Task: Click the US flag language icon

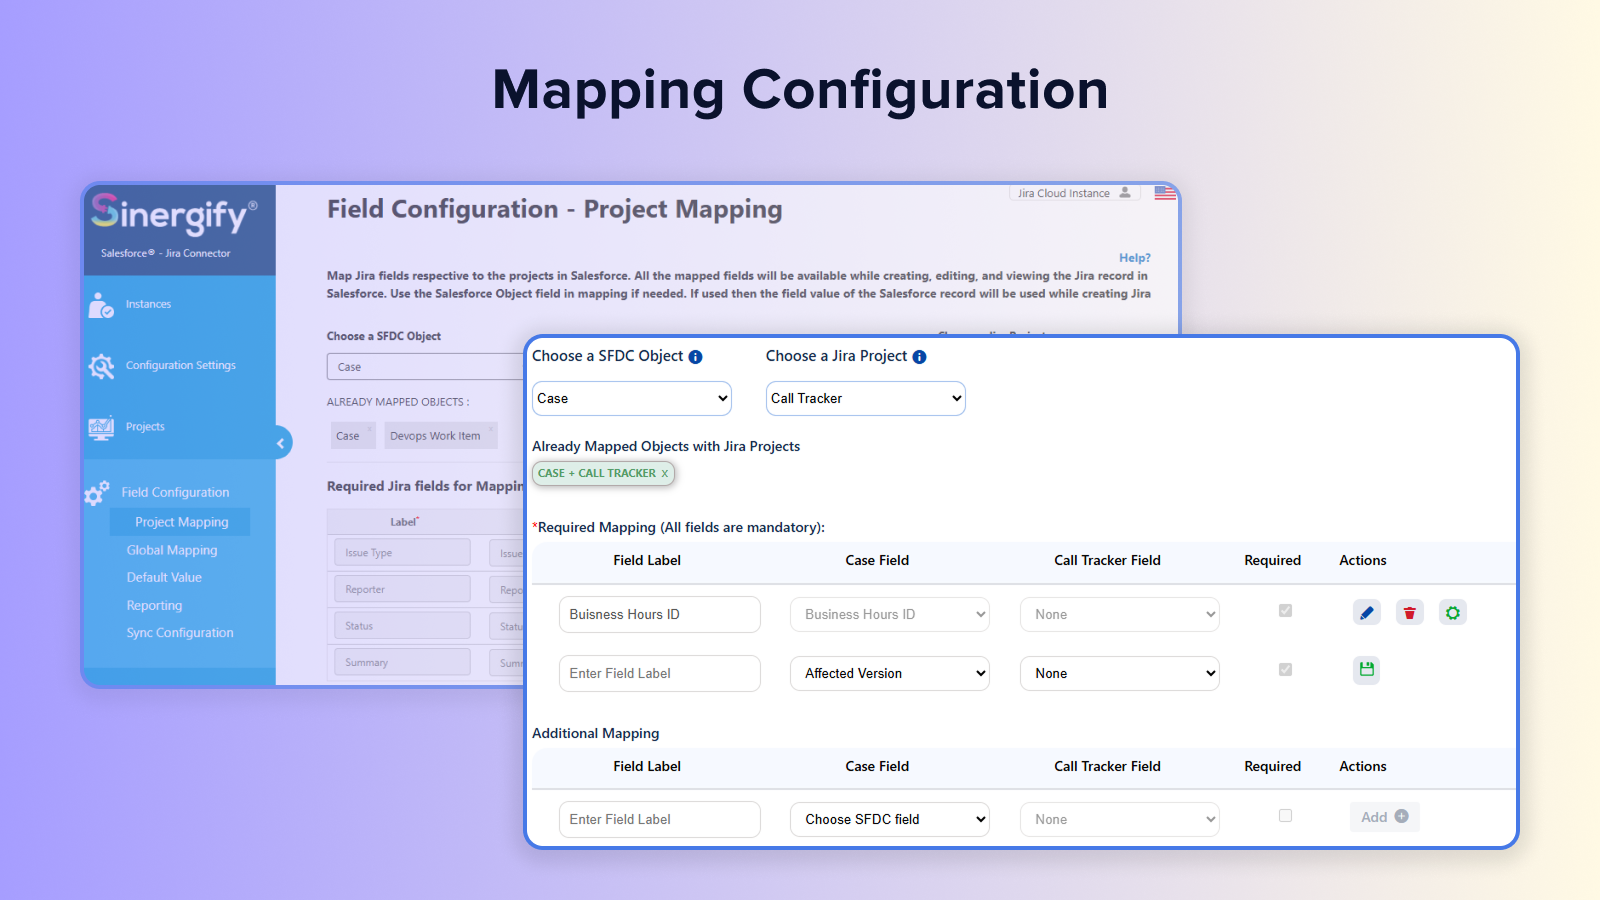Action: pyautogui.click(x=1165, y=193)
